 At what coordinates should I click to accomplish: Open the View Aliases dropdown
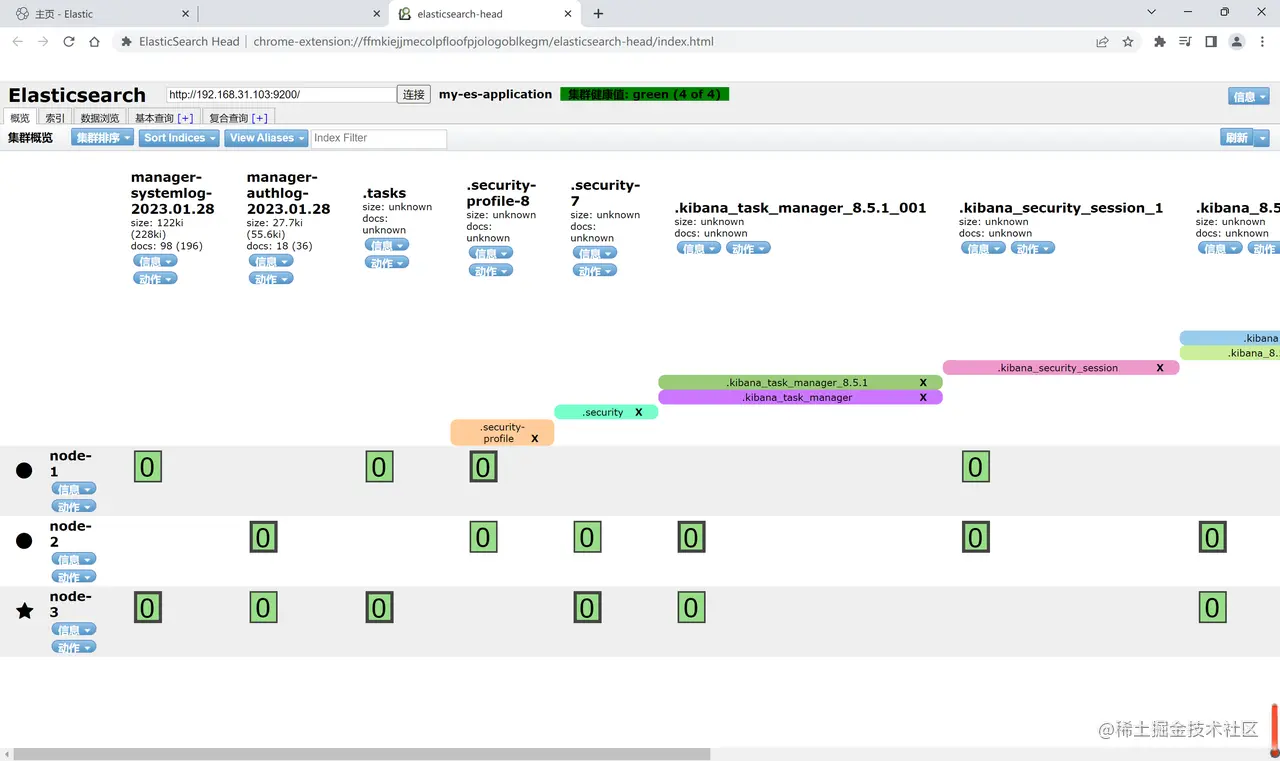pyautogui.click(x=266, y=138)
